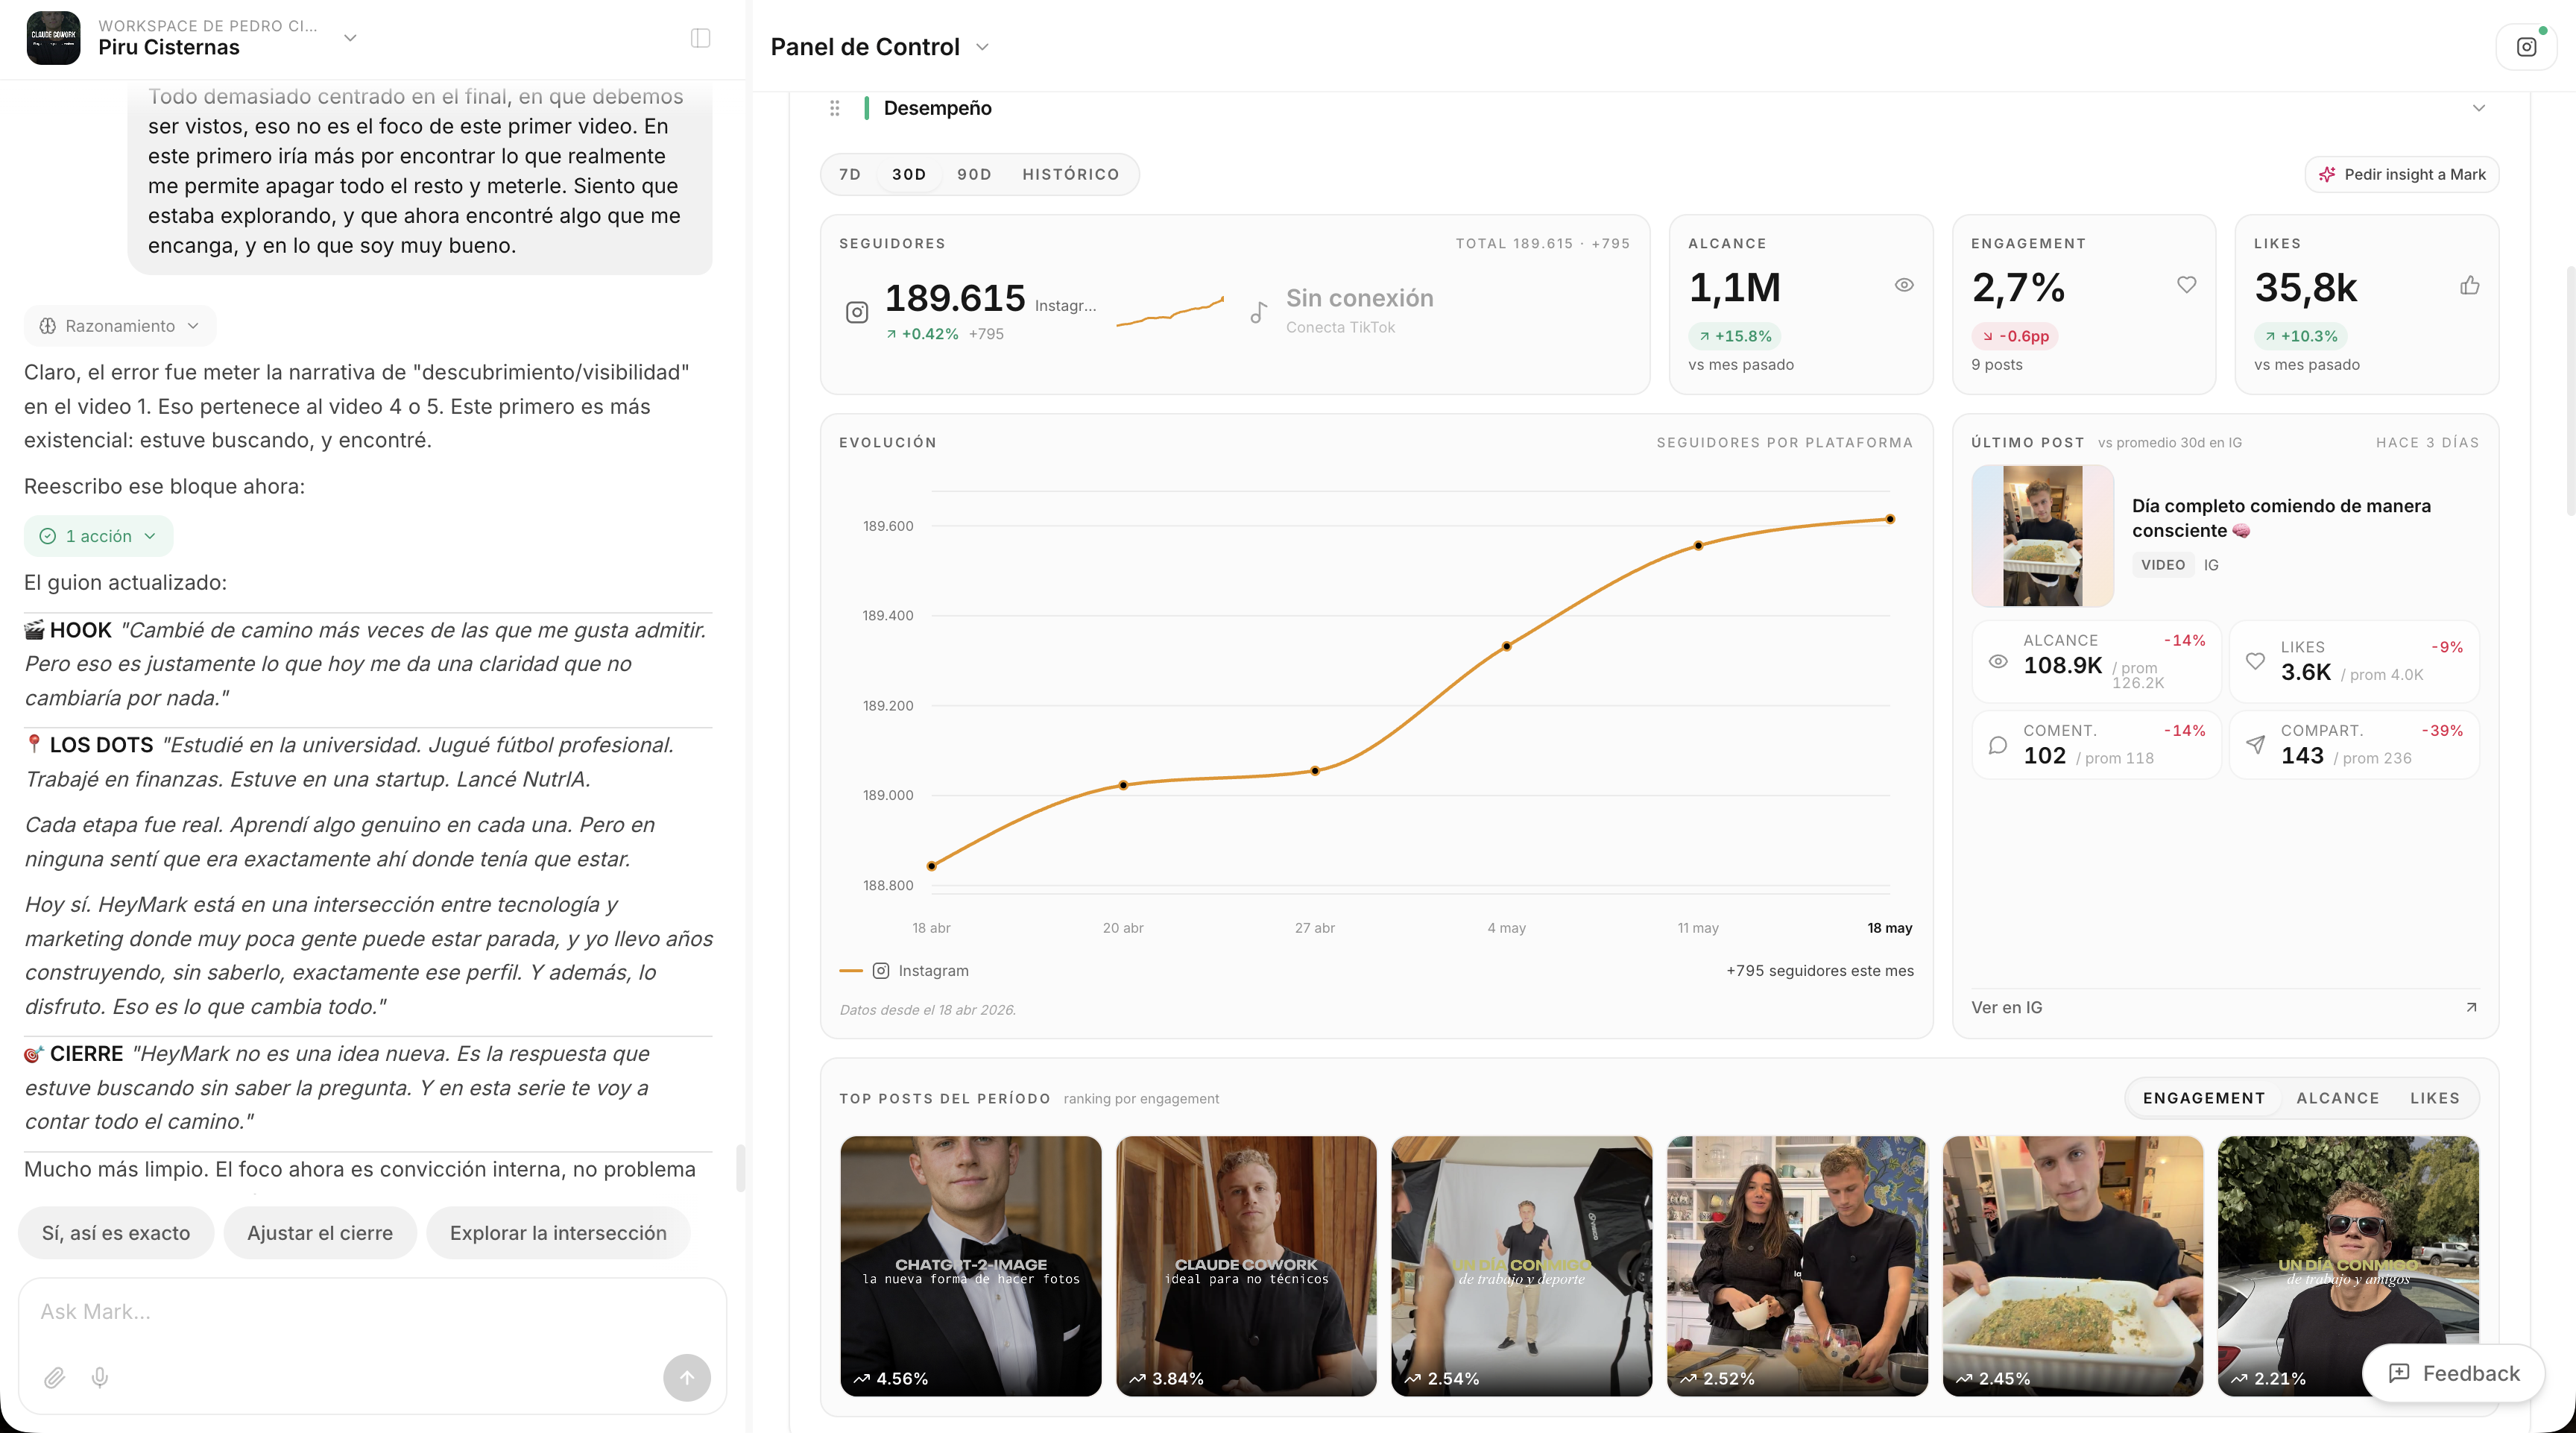Viewport: 2576px width, 1433px height.
Task: Click the send arrow button
Action: 687,1378
